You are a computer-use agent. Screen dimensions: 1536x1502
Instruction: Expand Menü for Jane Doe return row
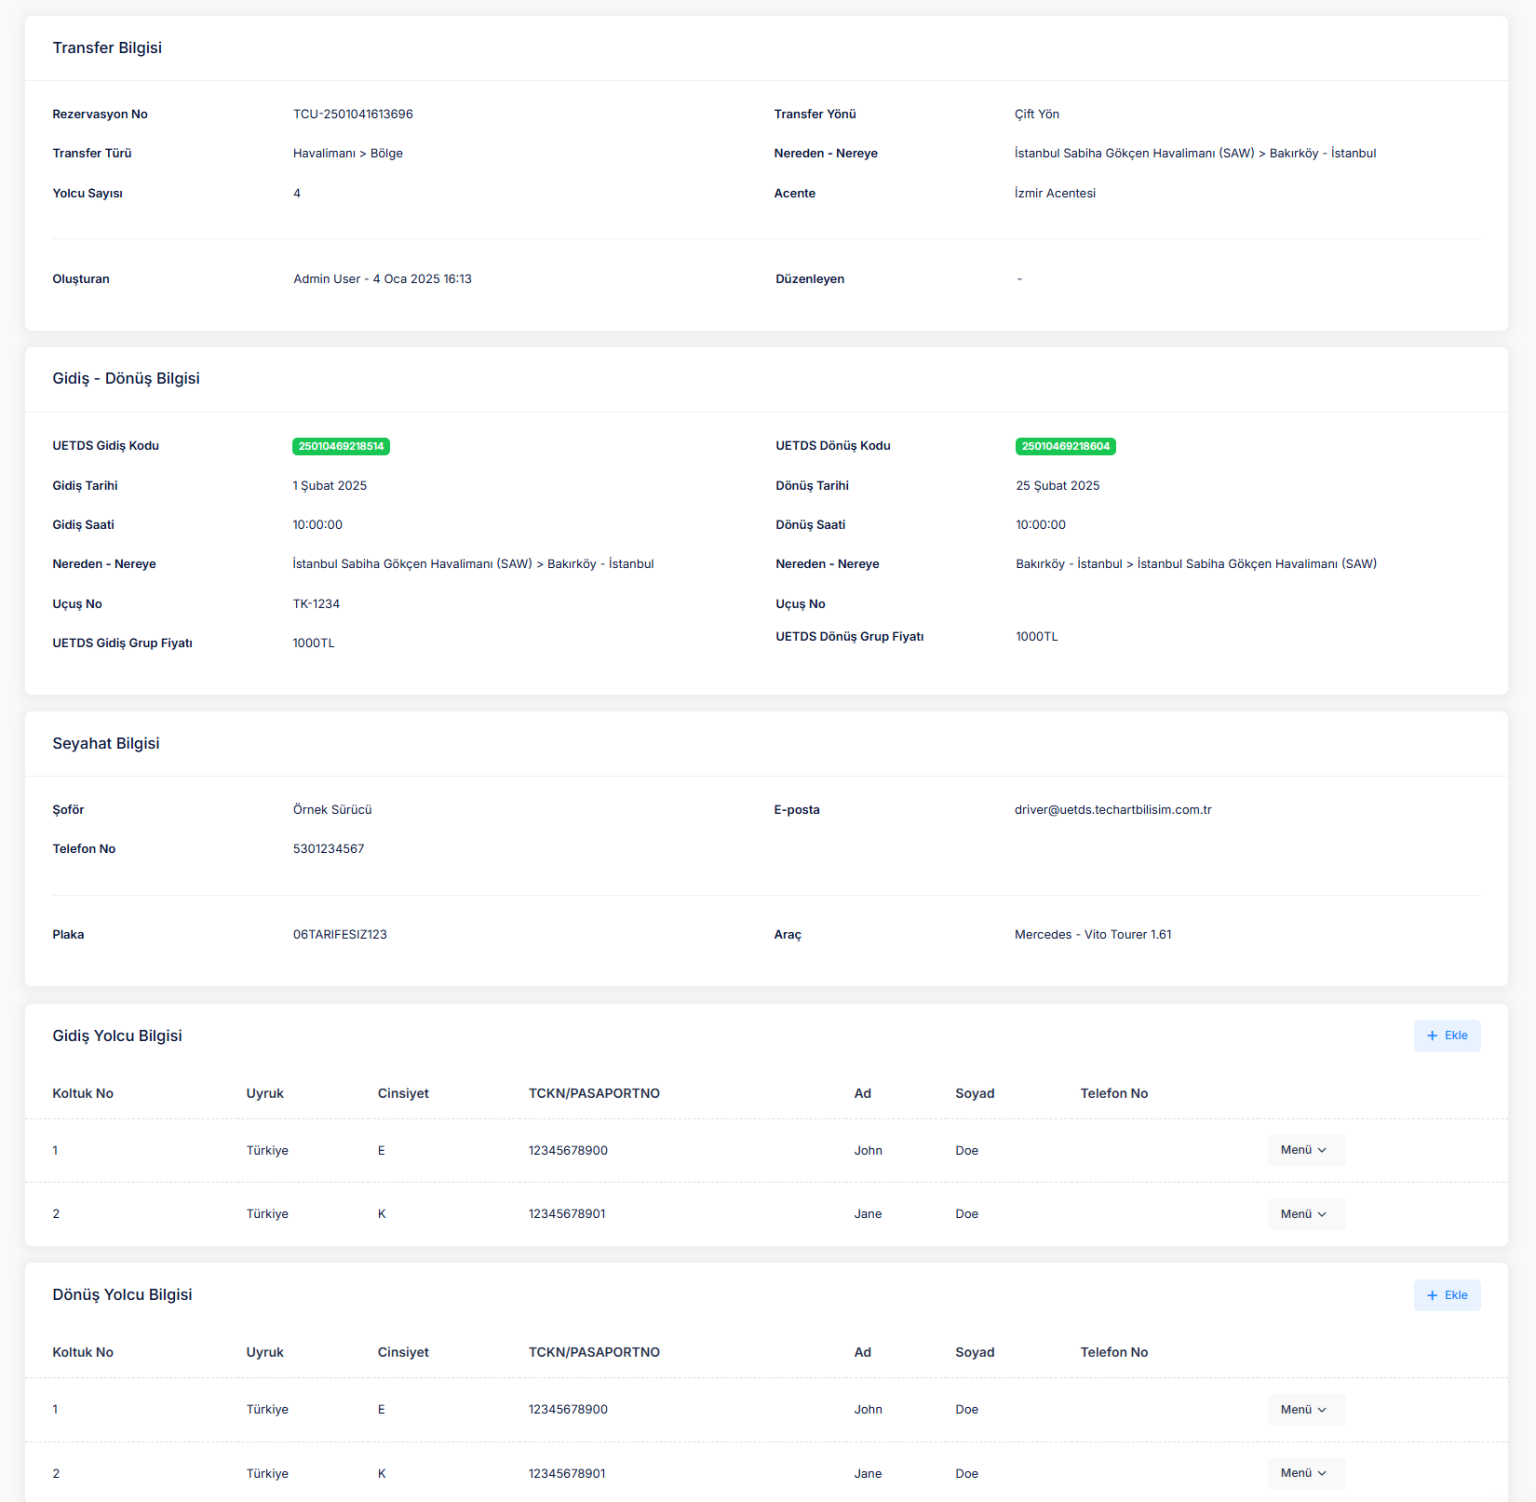point(1304,1473)
